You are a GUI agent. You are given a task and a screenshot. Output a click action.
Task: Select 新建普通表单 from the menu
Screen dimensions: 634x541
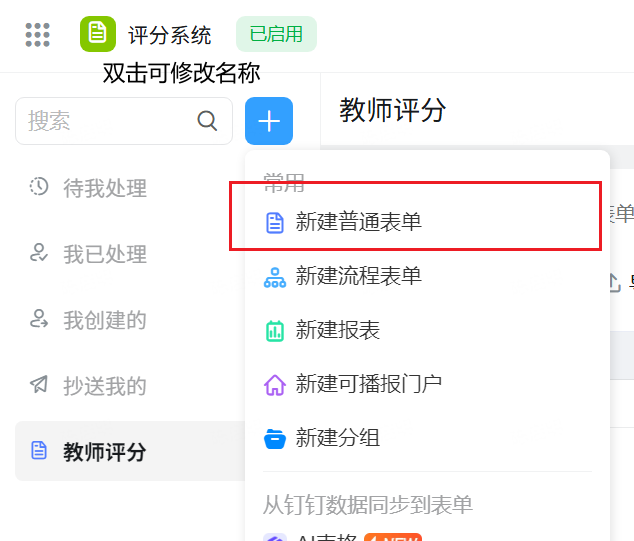pos(358,222)
